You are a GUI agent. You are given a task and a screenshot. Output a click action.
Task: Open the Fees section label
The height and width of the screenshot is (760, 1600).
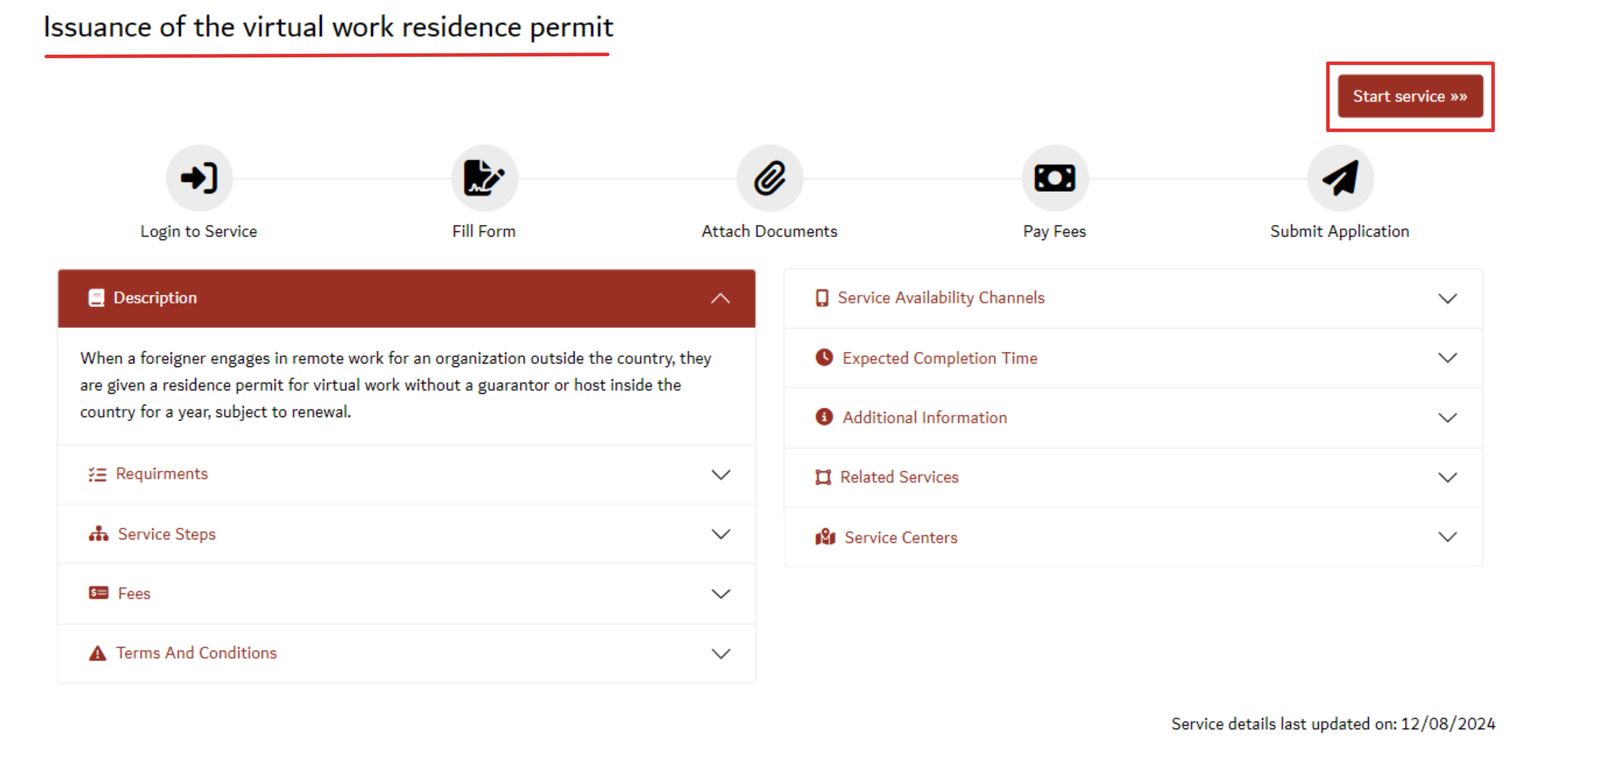134,594
